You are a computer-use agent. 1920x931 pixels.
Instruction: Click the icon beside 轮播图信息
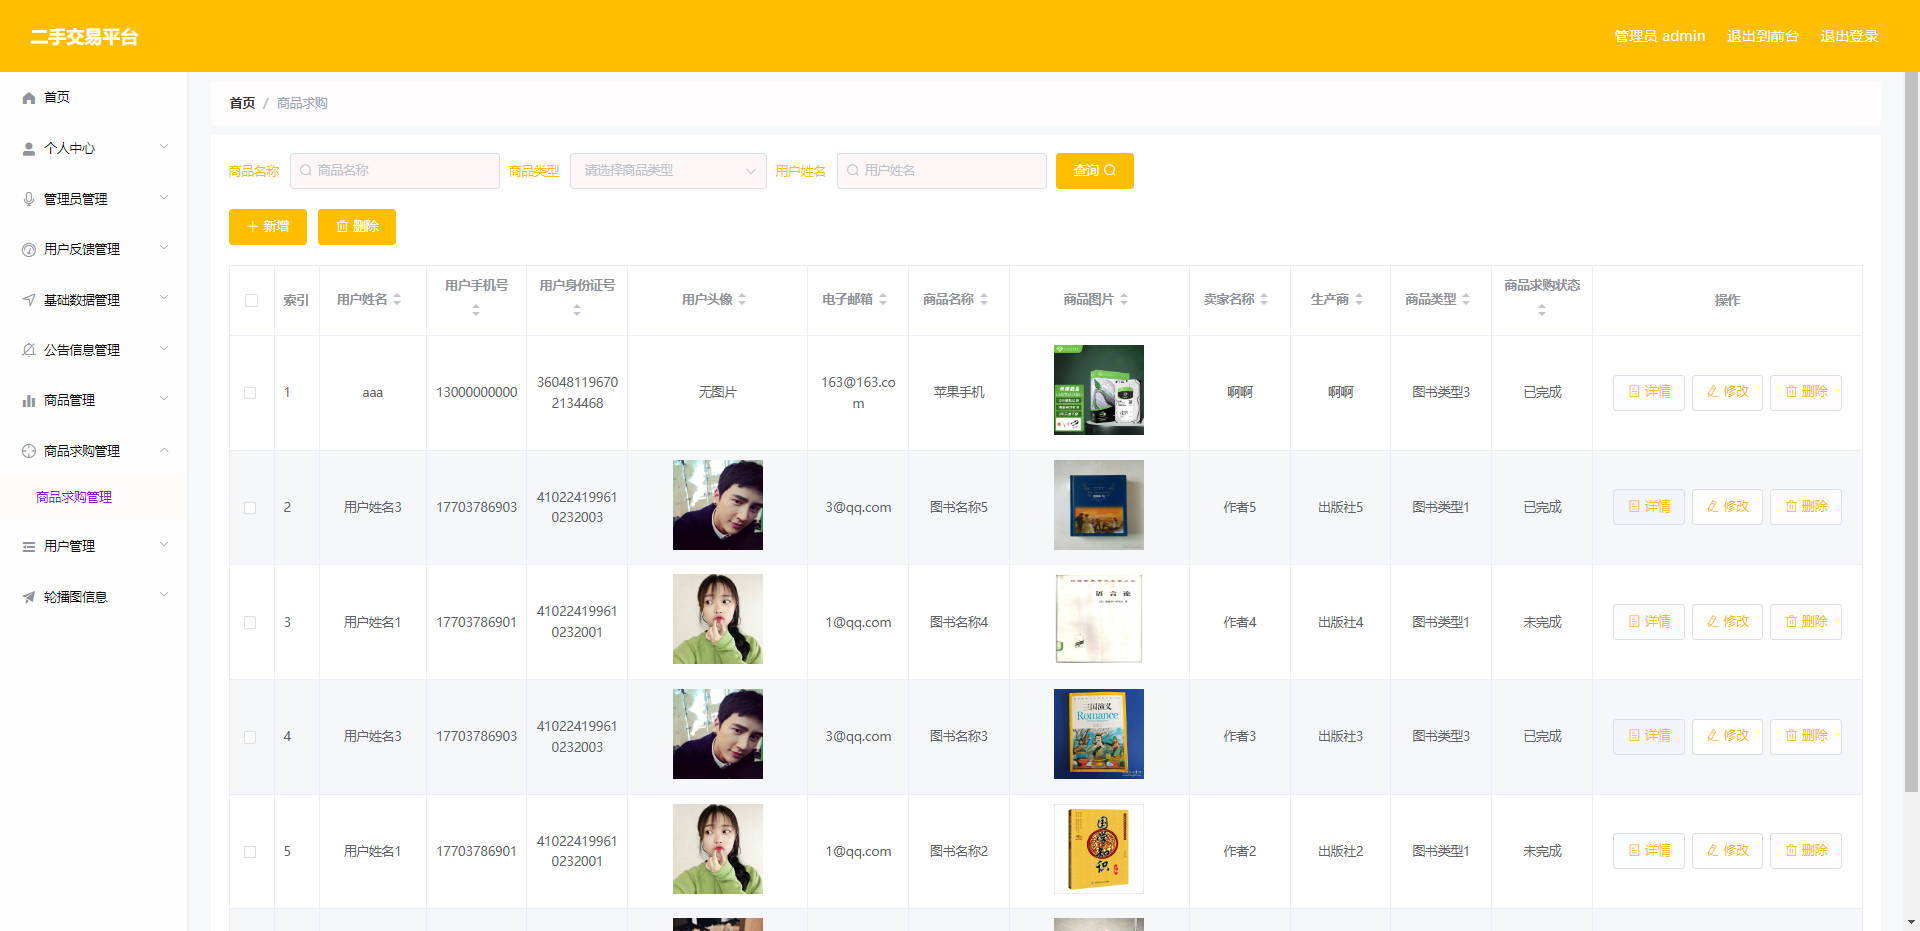click(x=29, y=597)
